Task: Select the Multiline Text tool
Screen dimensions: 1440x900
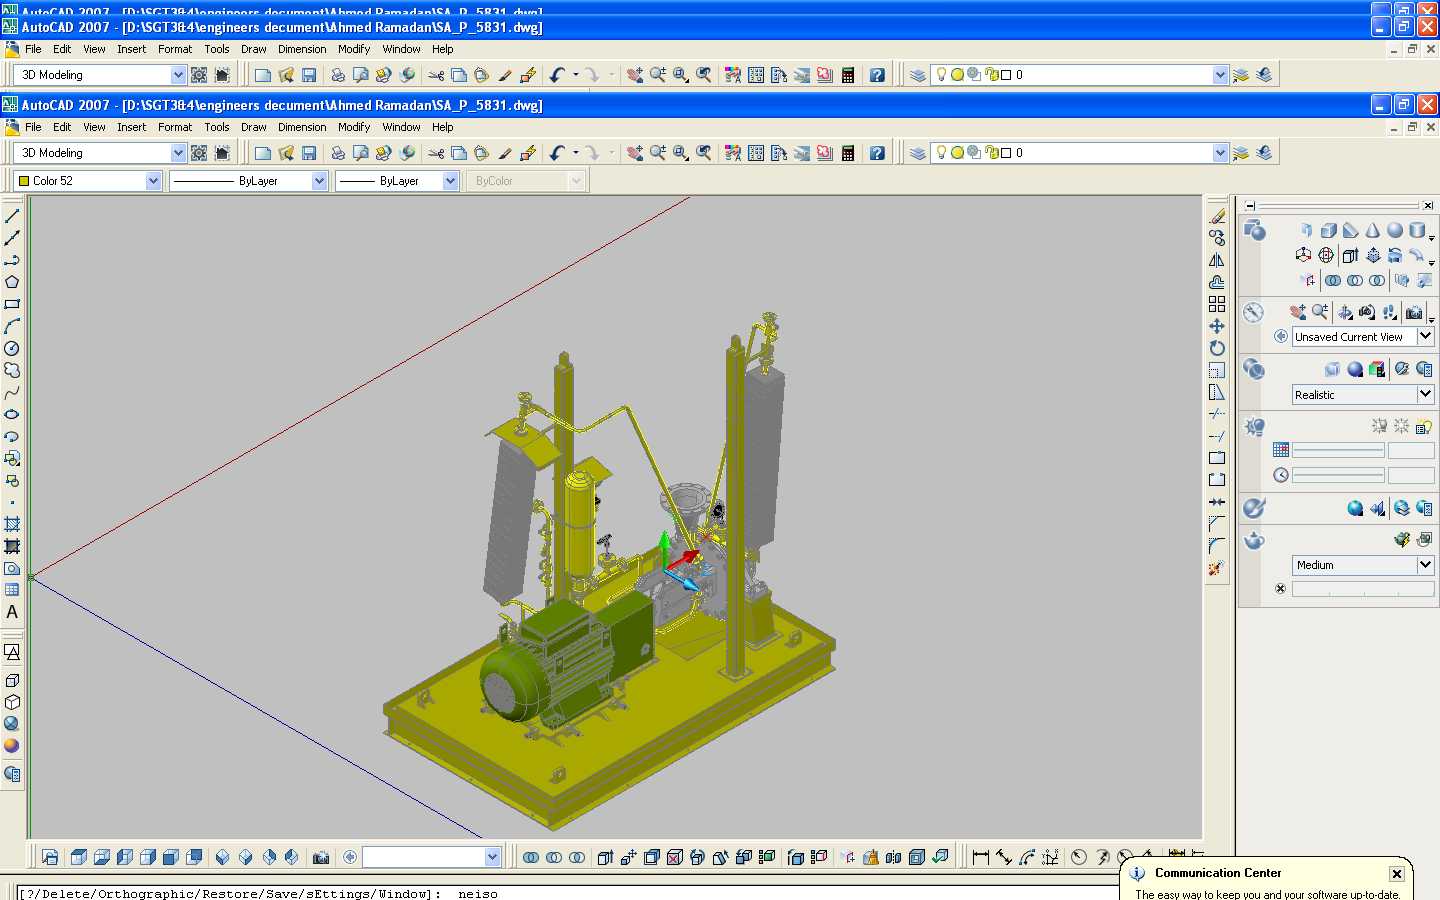Action: pos(12,612)
